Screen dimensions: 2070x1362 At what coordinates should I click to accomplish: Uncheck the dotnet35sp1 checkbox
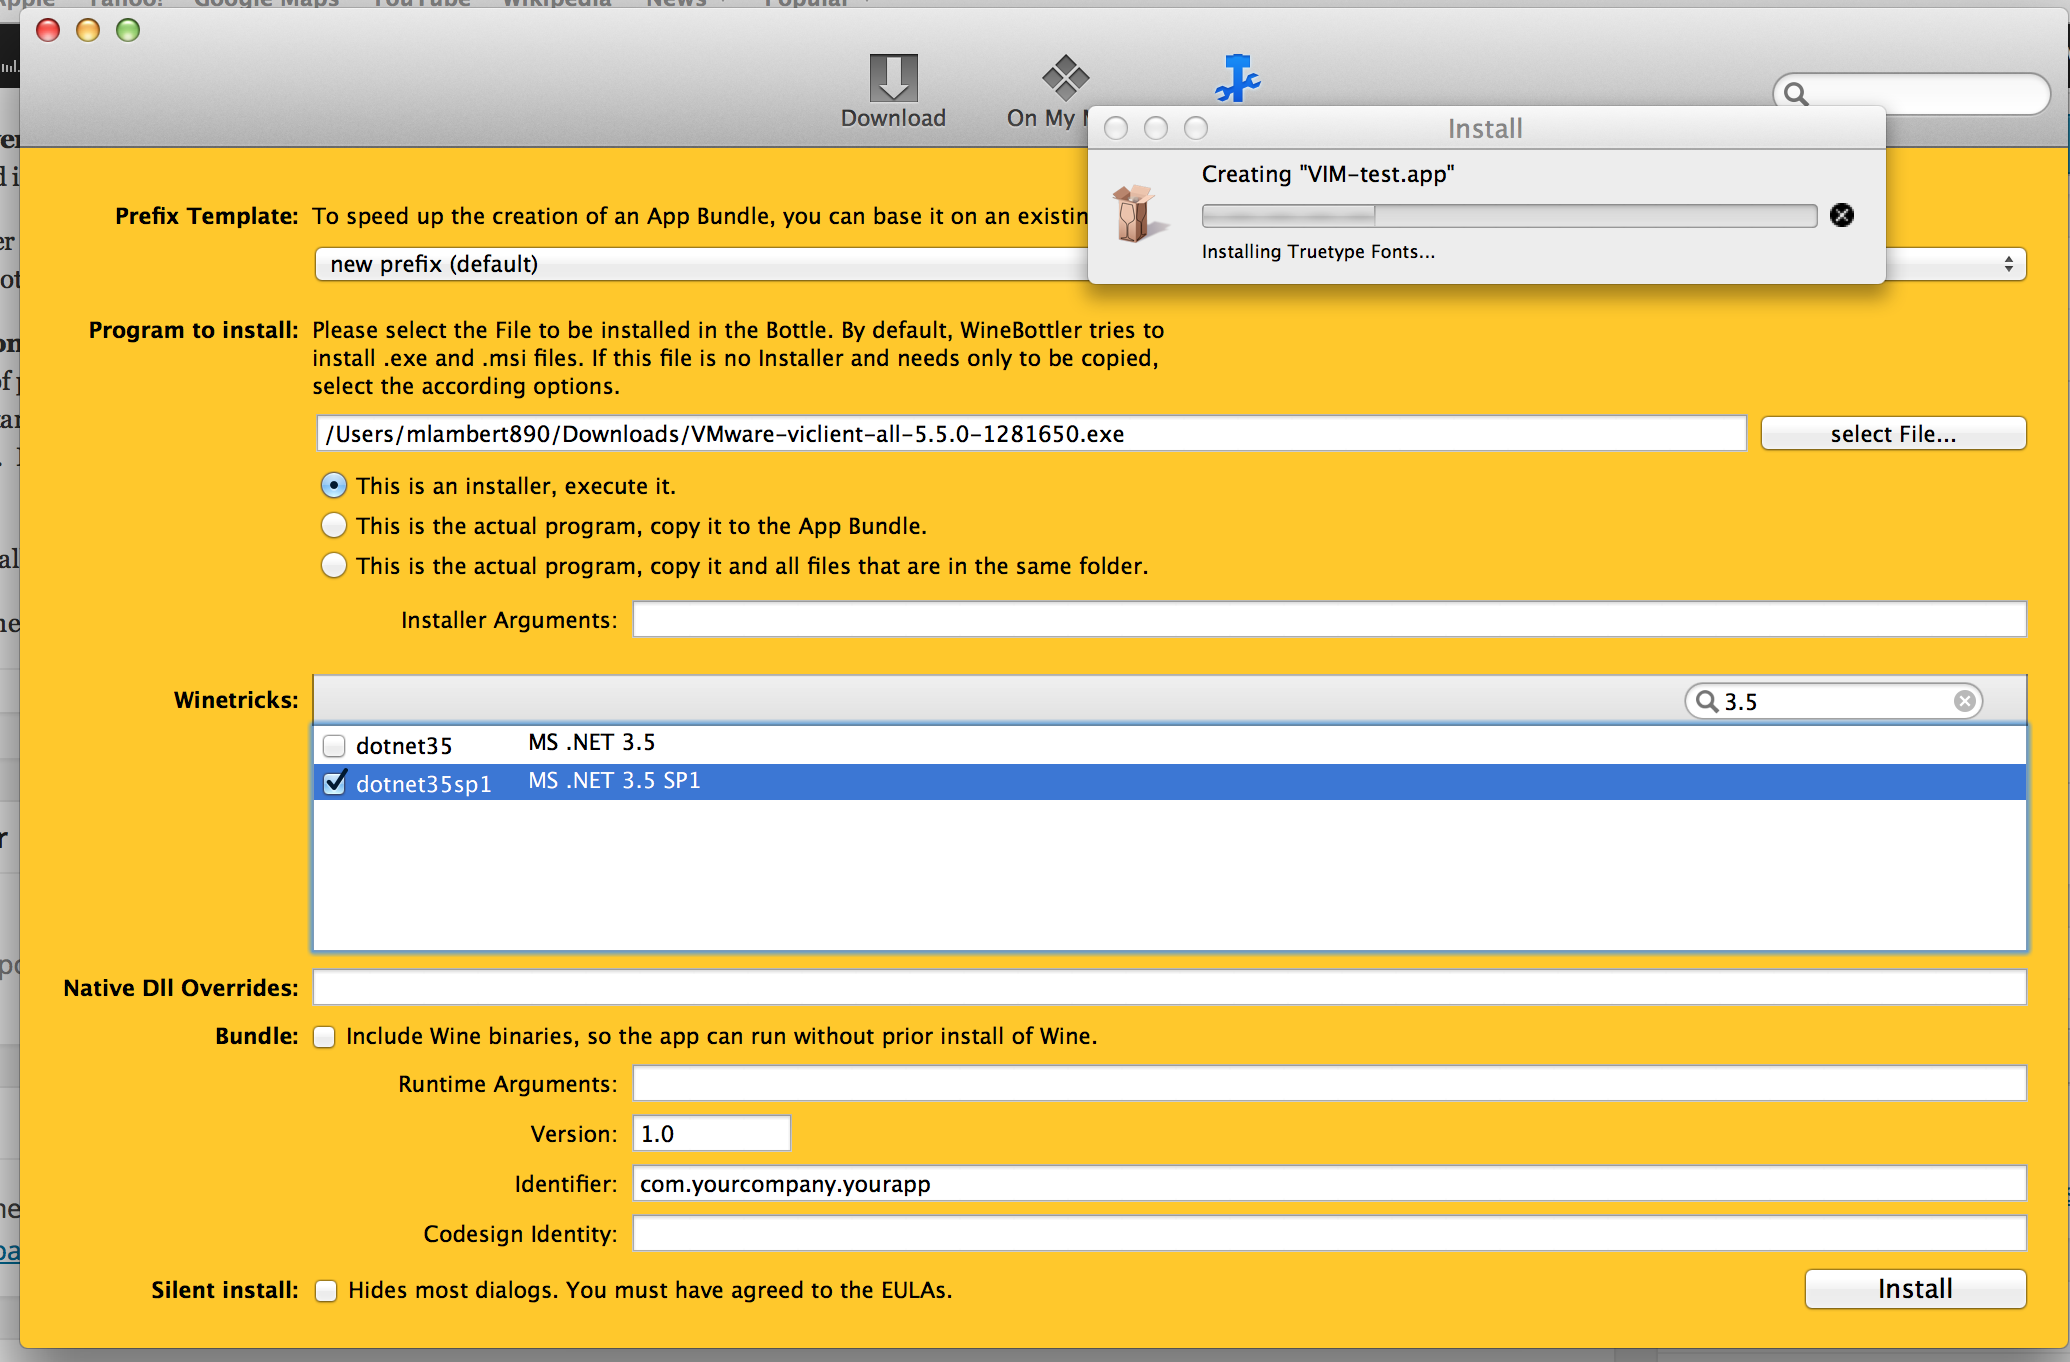(335, 783)
